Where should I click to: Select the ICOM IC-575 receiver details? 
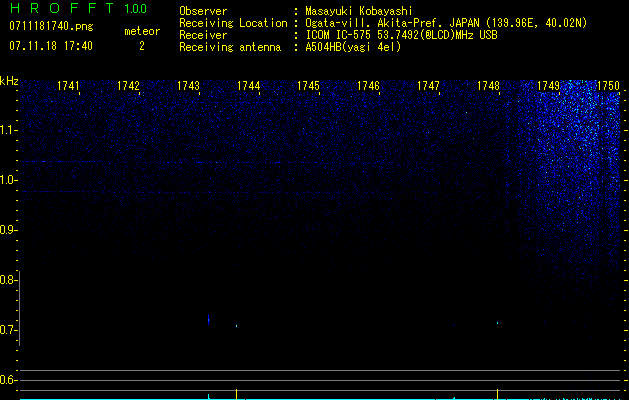(x=401, y=35)
